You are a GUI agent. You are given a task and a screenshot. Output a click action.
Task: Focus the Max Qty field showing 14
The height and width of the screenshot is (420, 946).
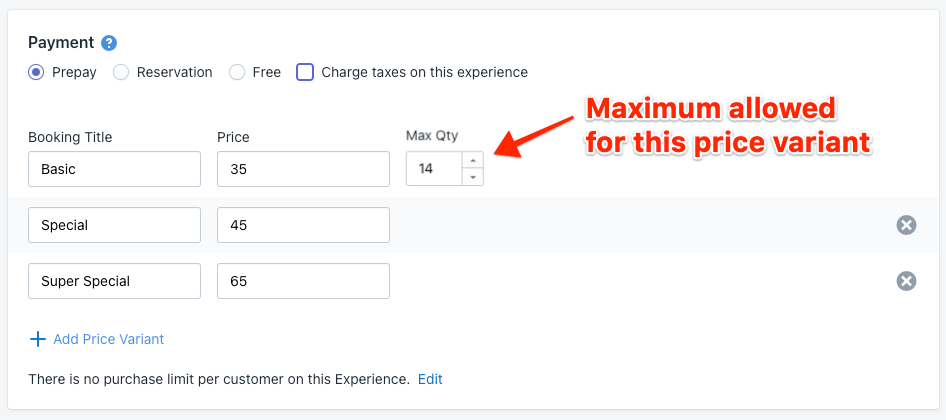pos(434,169)
